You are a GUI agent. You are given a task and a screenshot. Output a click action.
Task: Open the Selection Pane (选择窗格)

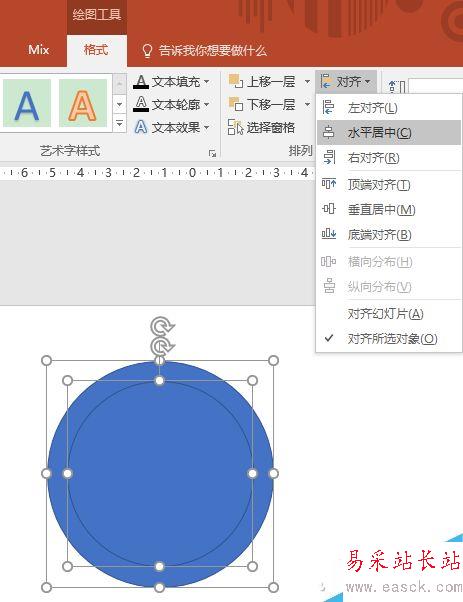tap(262, 127)
